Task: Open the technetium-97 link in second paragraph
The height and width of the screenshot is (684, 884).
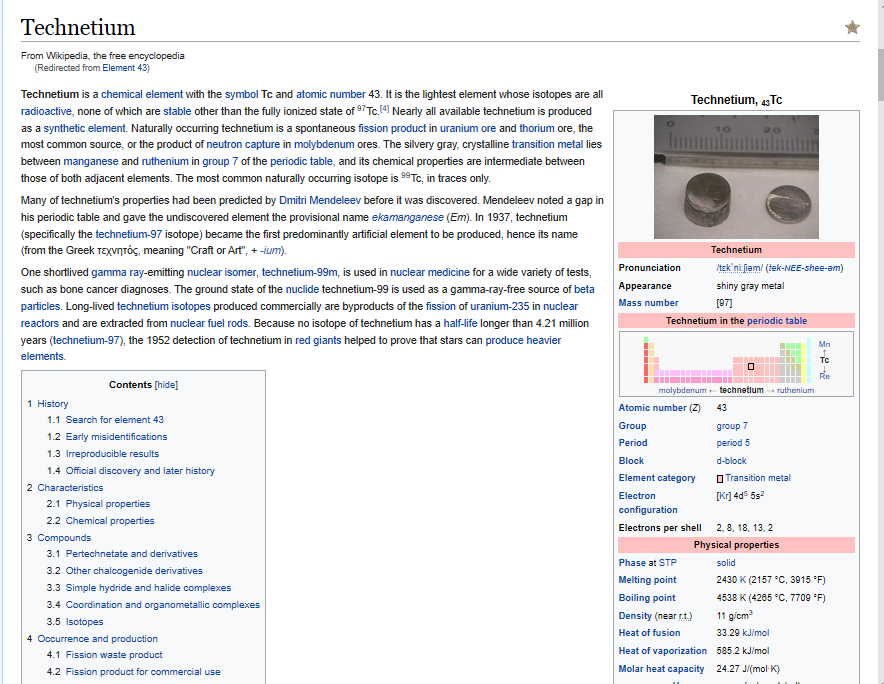Action: [x=129, y=234]
